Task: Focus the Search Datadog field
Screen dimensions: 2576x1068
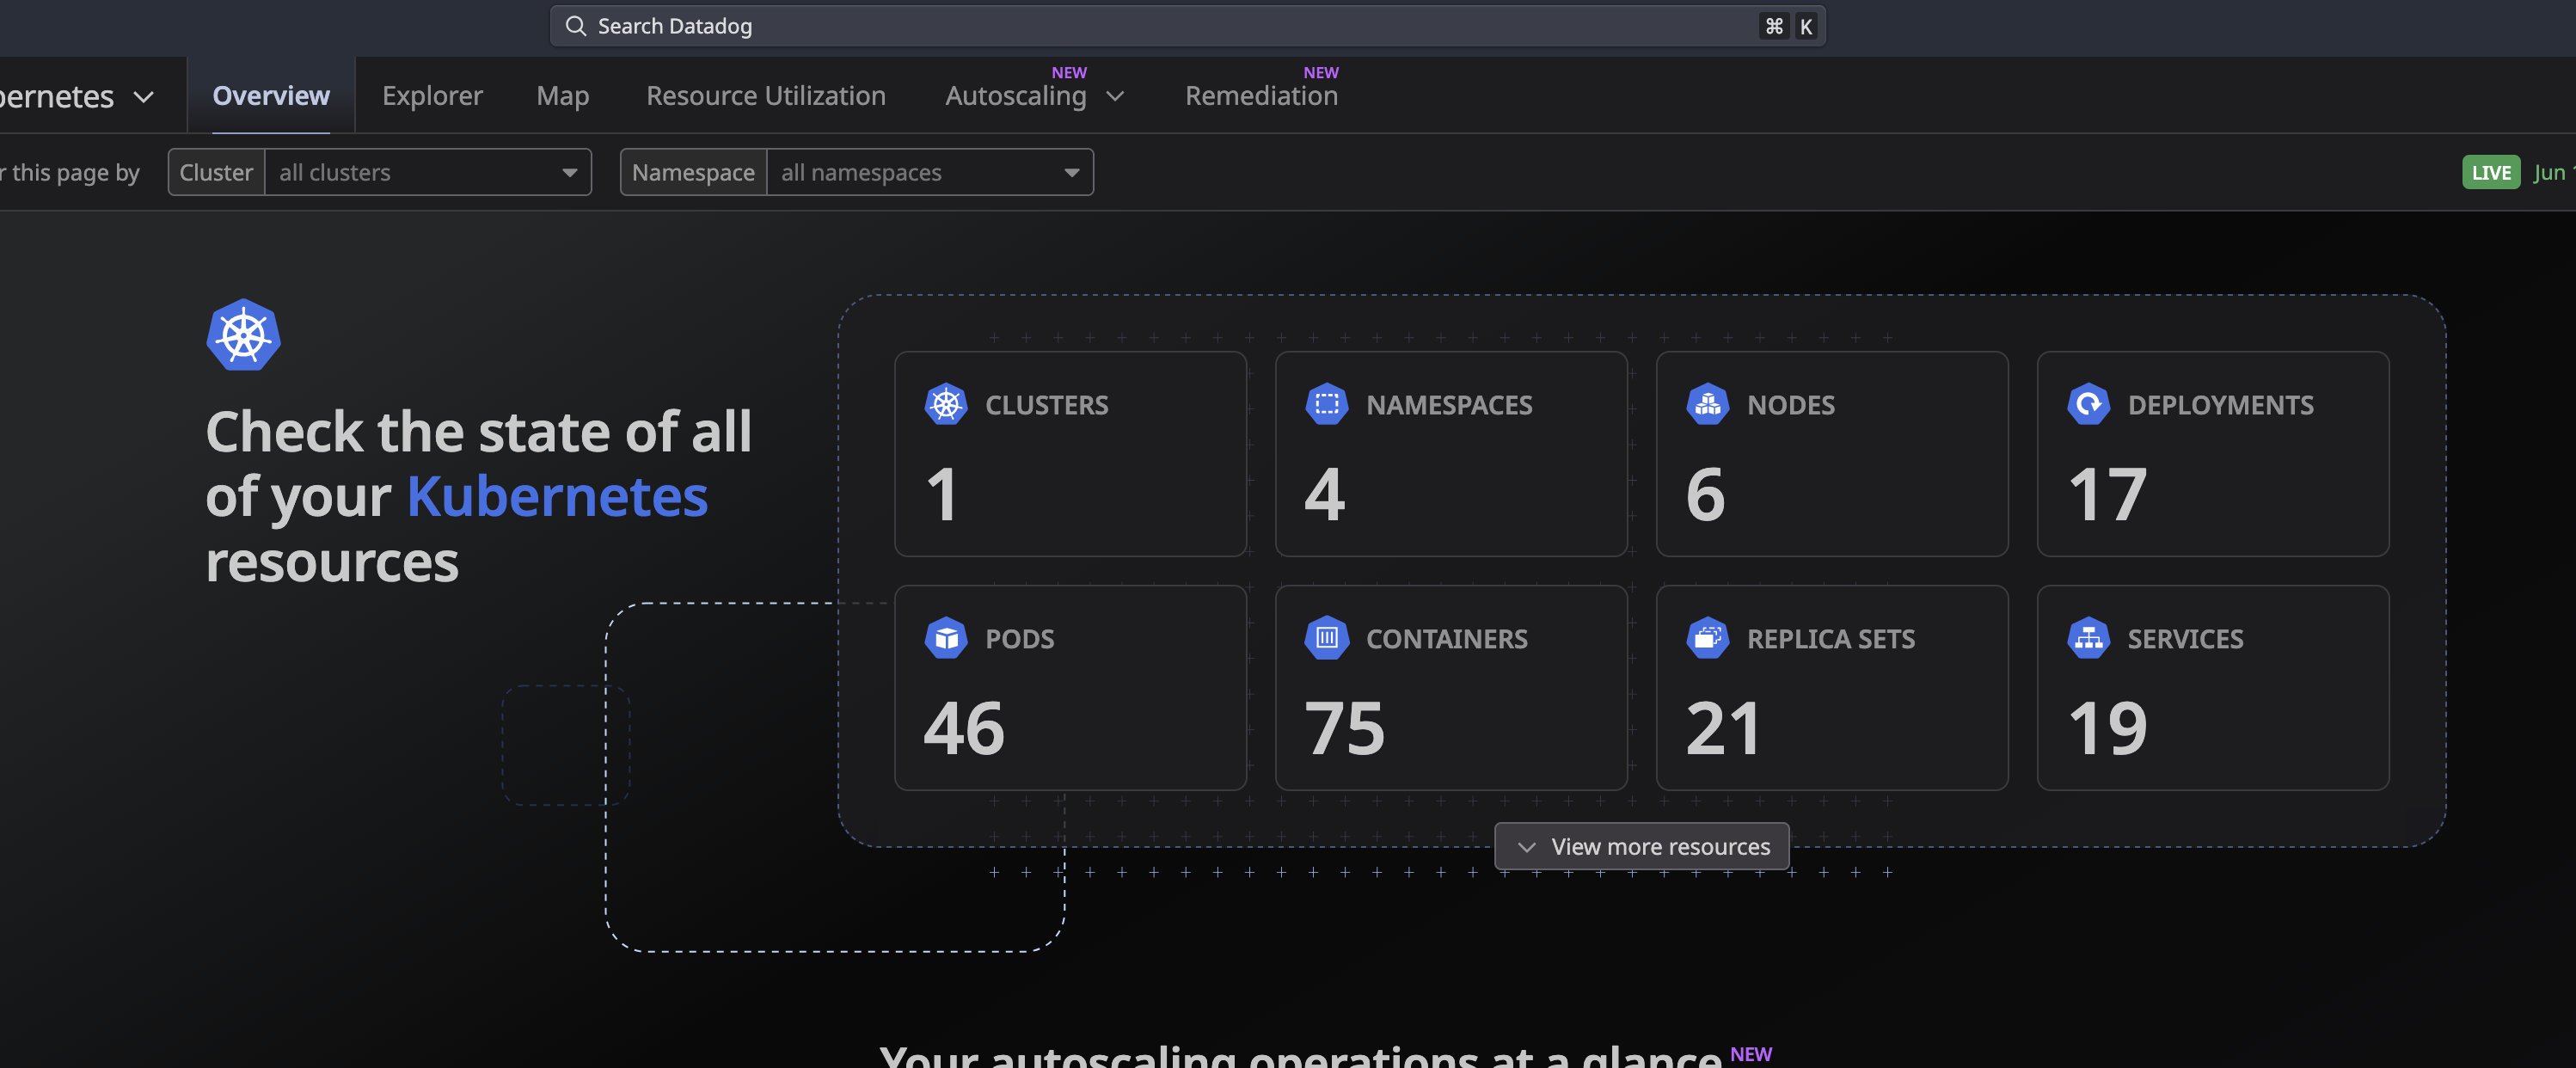Action: (1188, 26)
